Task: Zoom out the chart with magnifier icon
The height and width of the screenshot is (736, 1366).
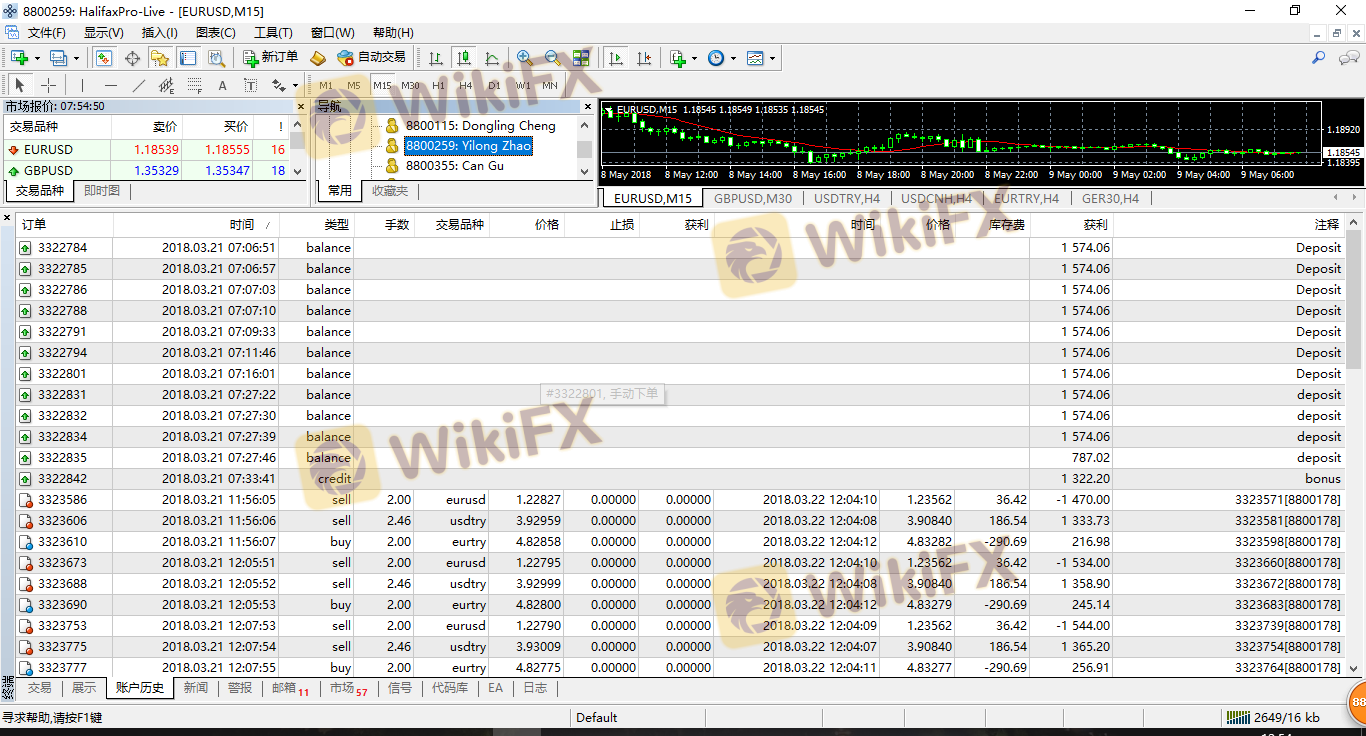Action: [552, 58]
